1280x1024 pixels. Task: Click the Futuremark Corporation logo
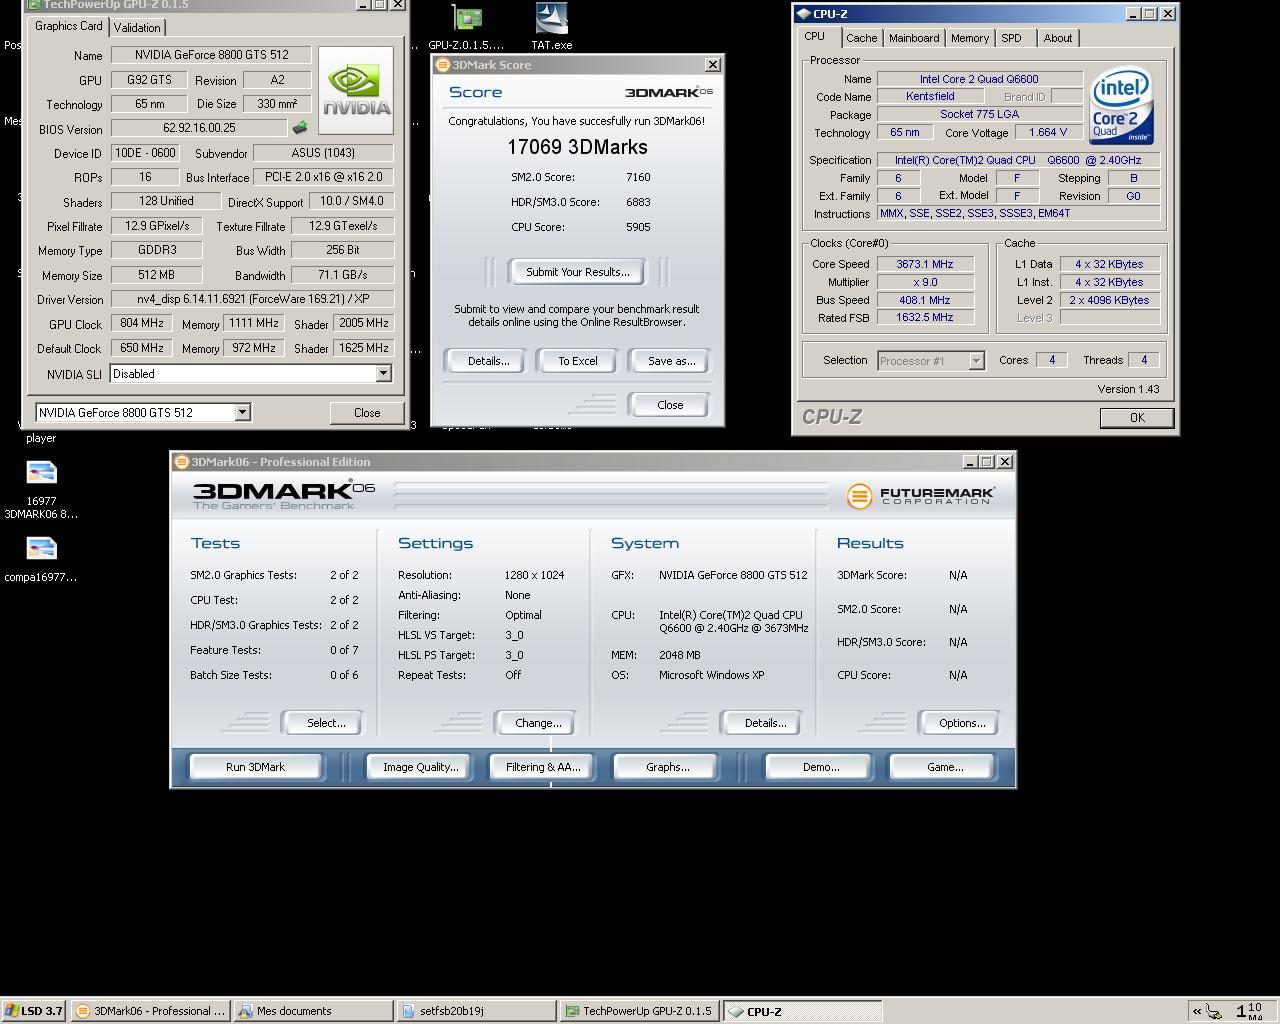920,495
